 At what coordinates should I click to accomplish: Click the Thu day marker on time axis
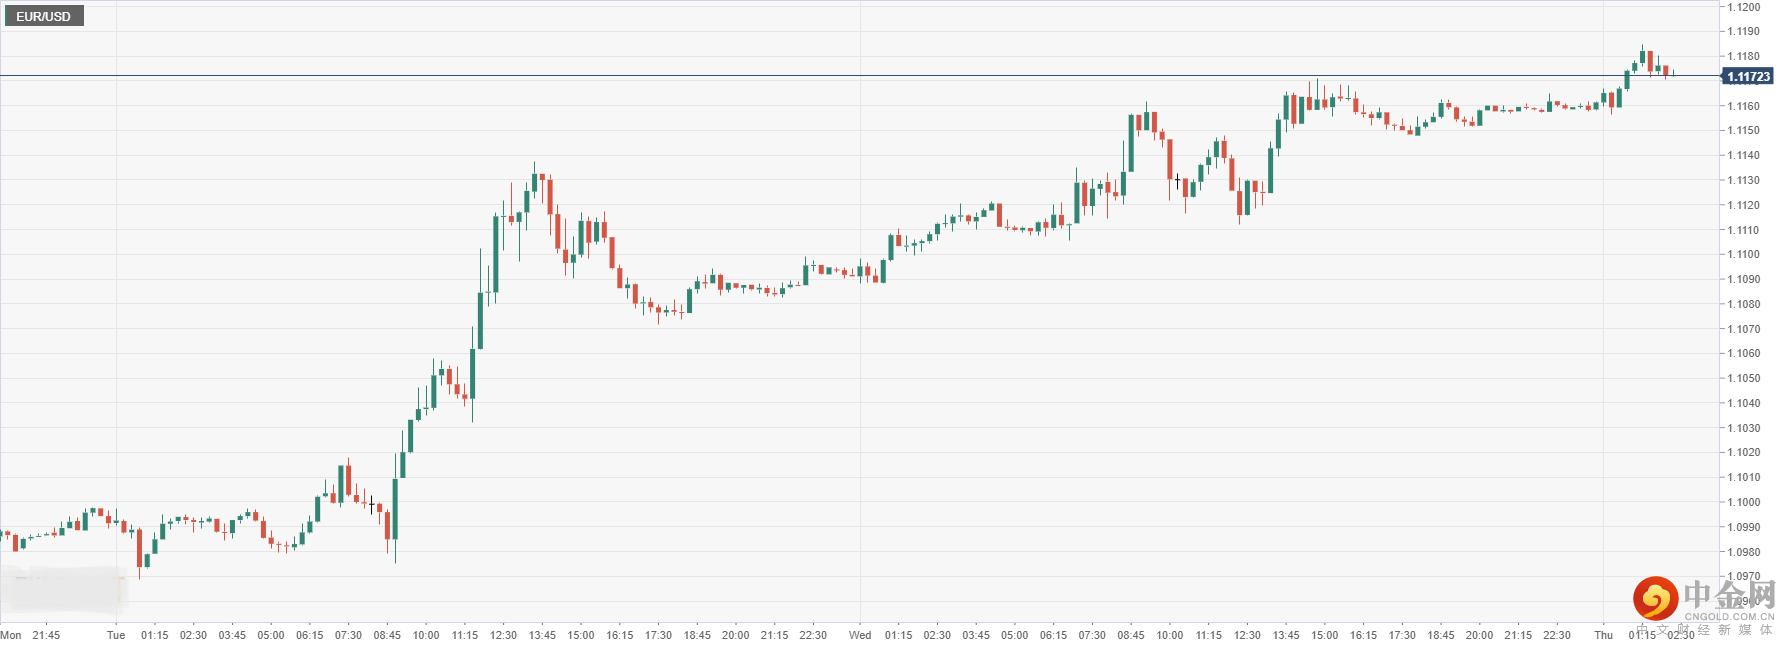point(1604,635)
